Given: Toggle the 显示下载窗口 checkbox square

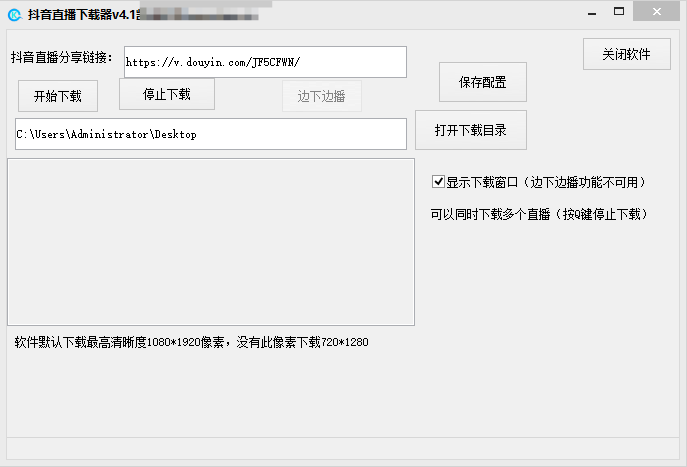Looking at the screenshot, I should click(x=438, y=182).
